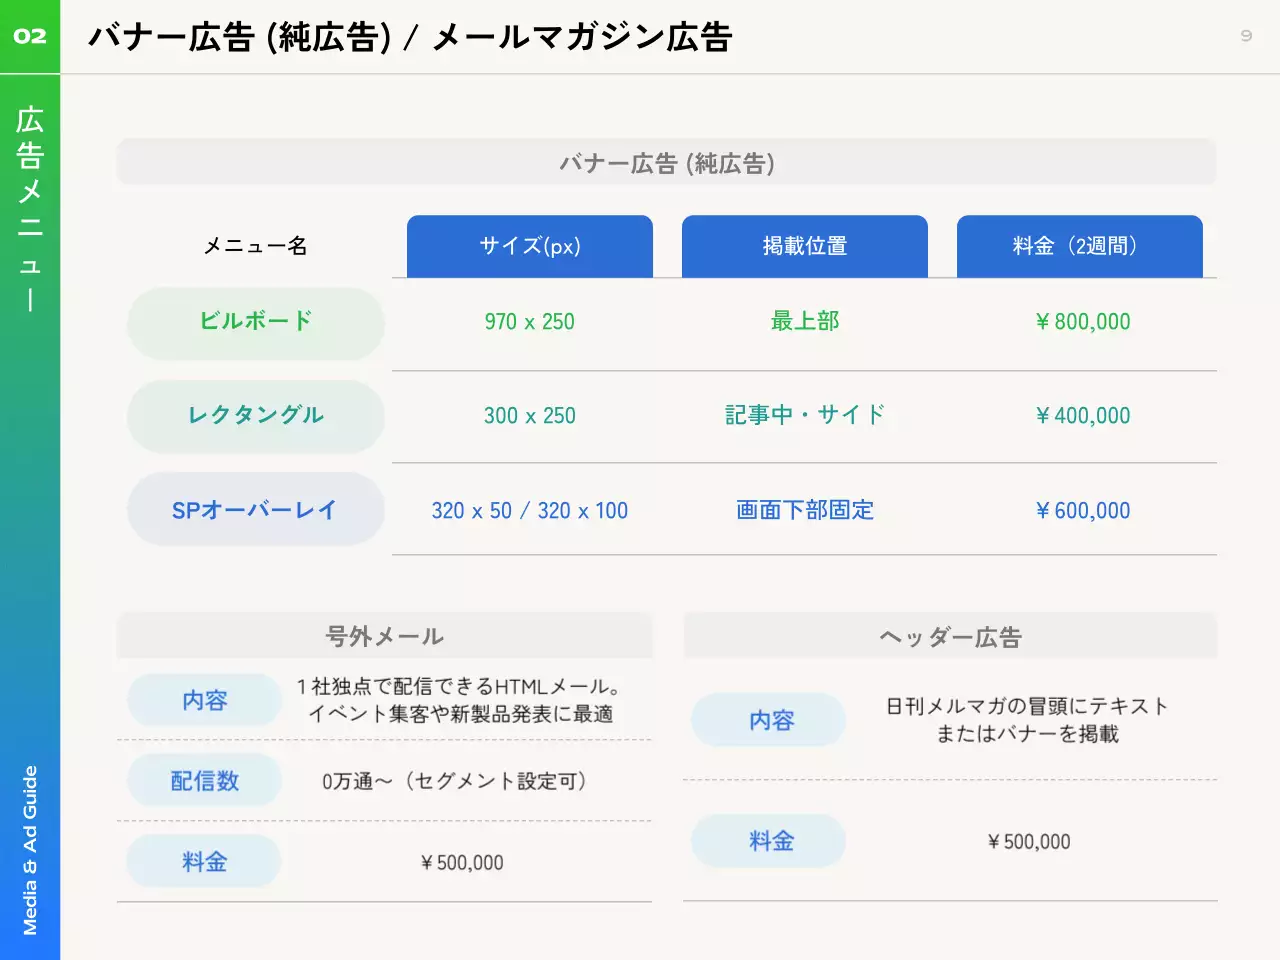Click the Media & Ad Guide sidebar text

click(x=30, y=850)
